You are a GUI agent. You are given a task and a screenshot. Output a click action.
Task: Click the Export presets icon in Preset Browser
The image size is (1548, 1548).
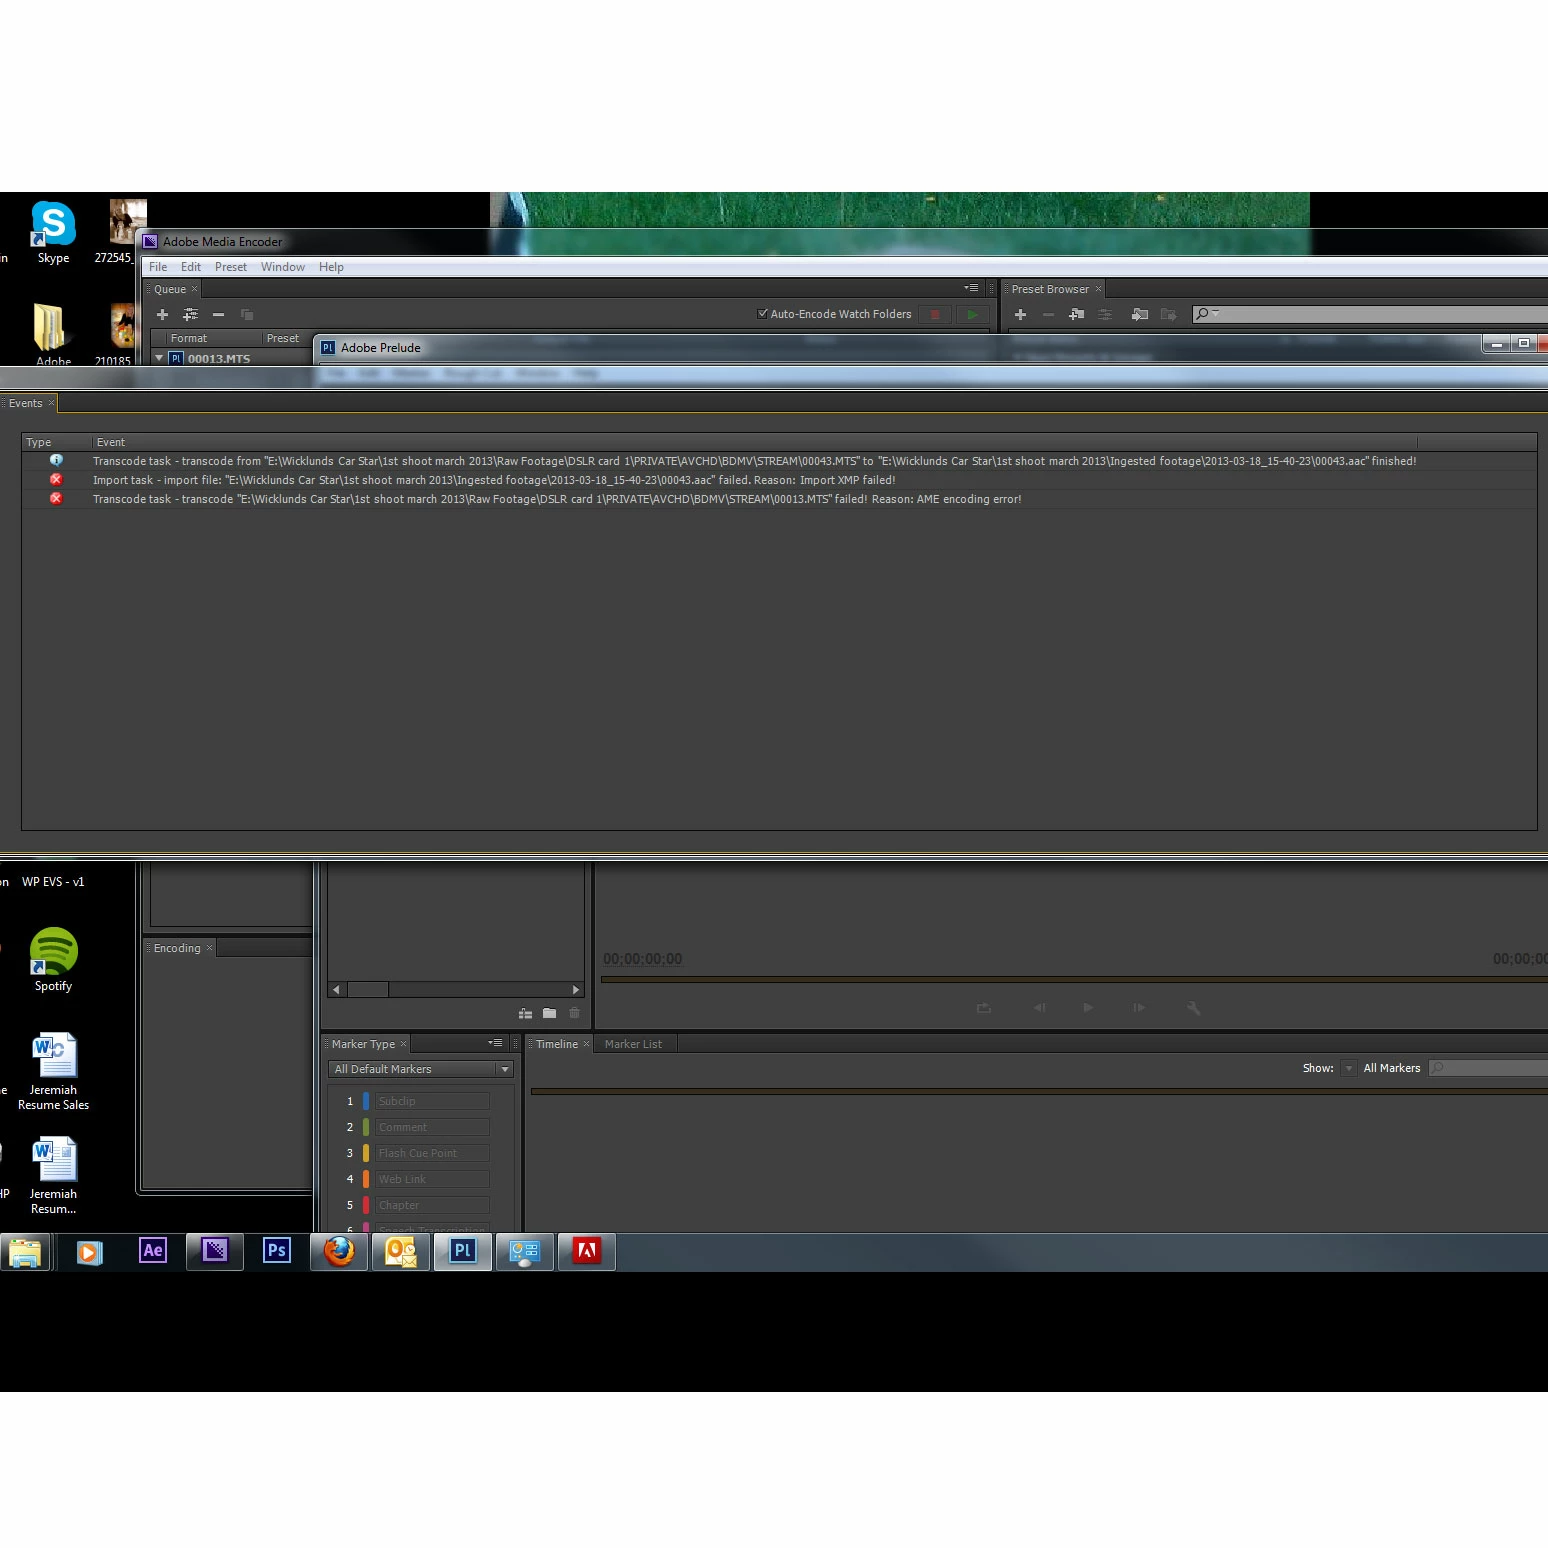(1168, 314)
